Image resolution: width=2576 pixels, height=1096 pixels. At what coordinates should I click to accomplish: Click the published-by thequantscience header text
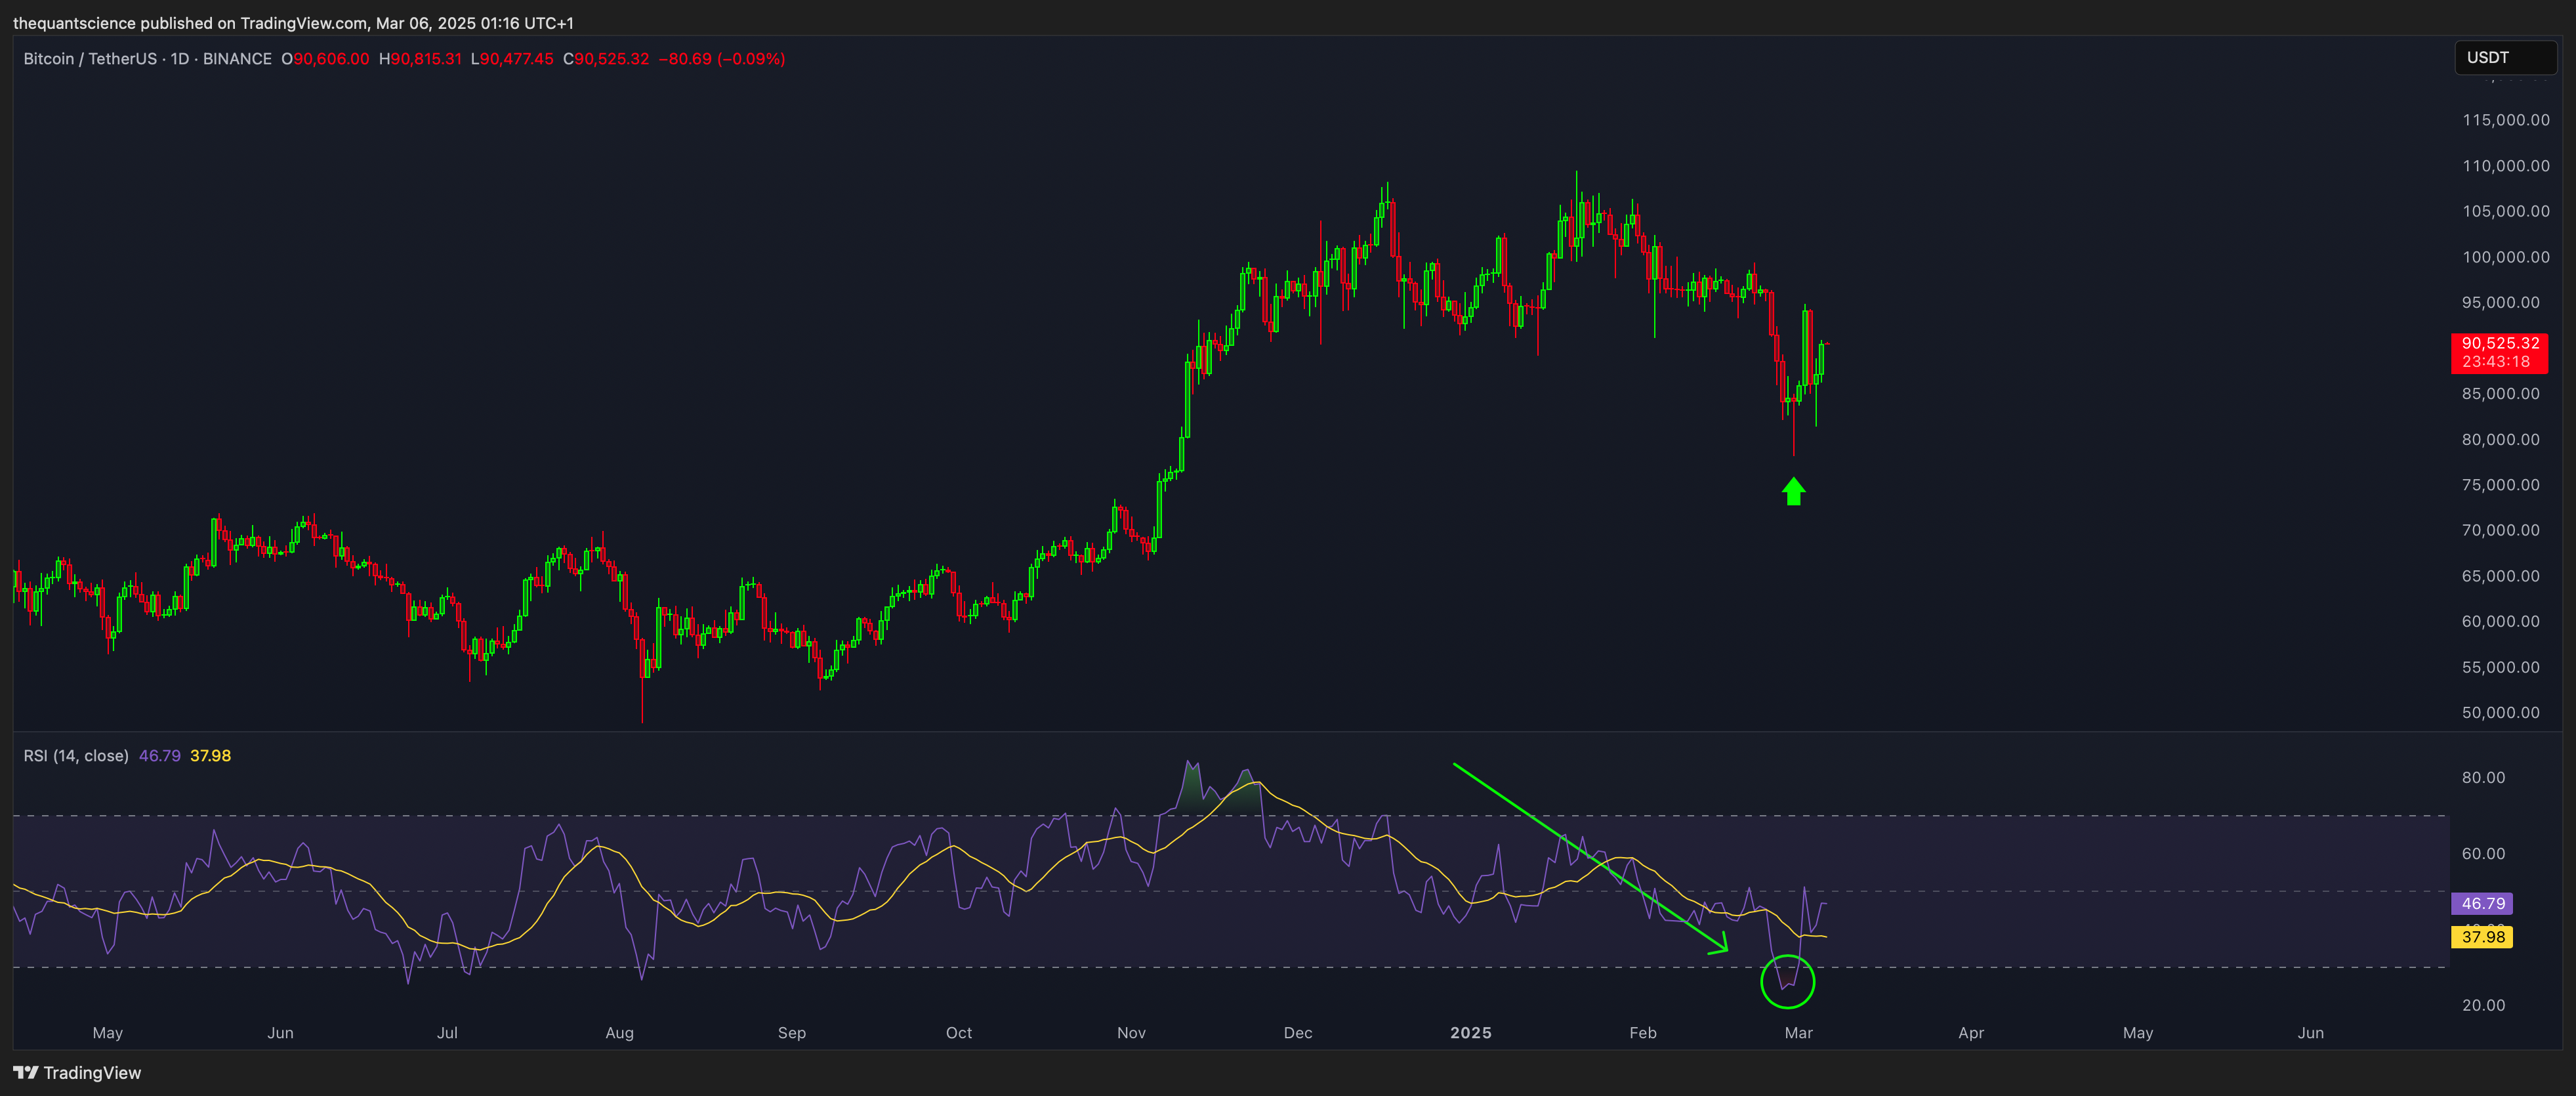click(293, 23)
